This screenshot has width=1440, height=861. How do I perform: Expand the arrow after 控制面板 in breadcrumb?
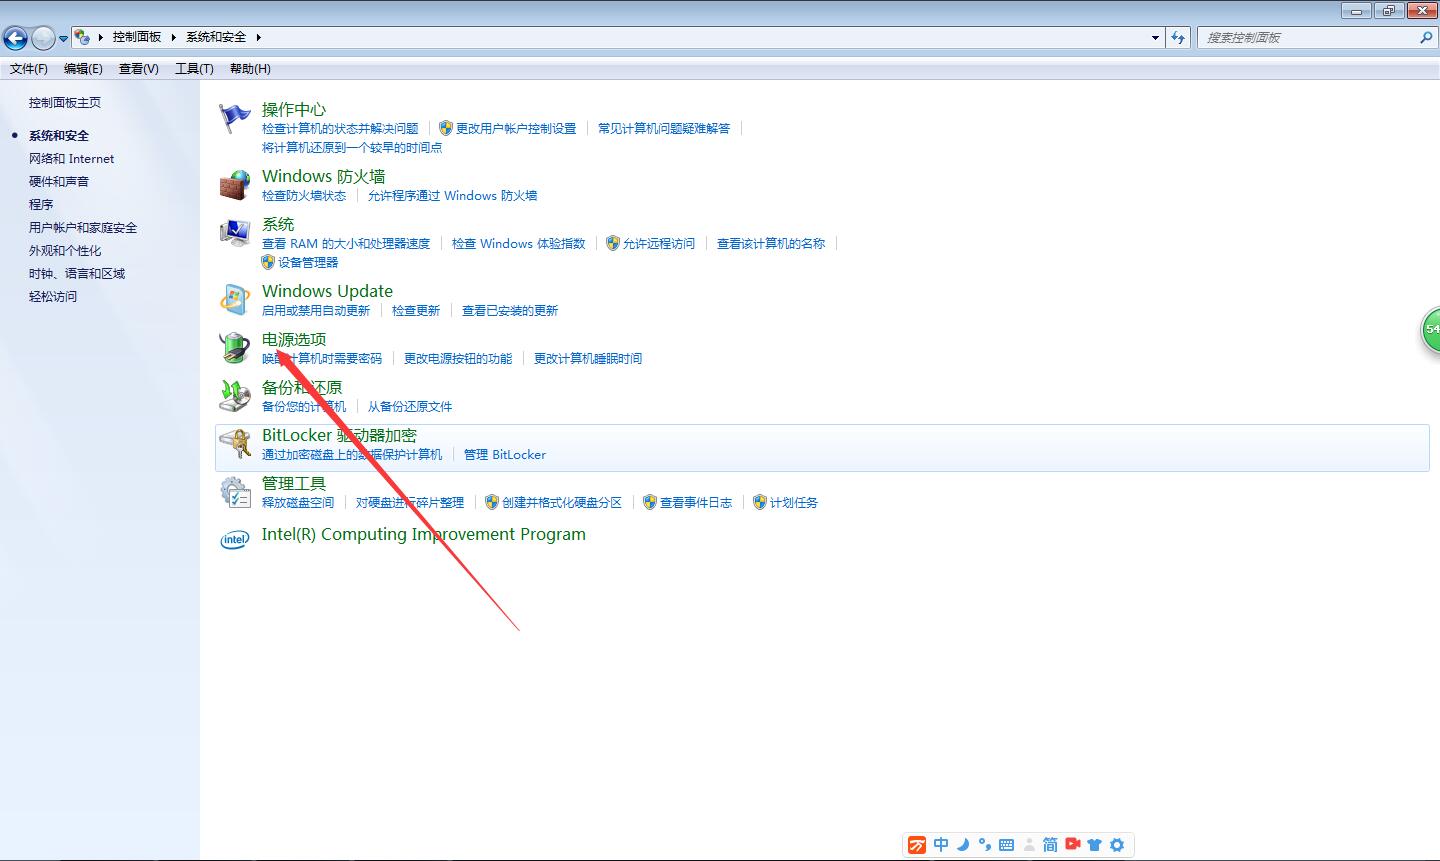pos(173,37)
